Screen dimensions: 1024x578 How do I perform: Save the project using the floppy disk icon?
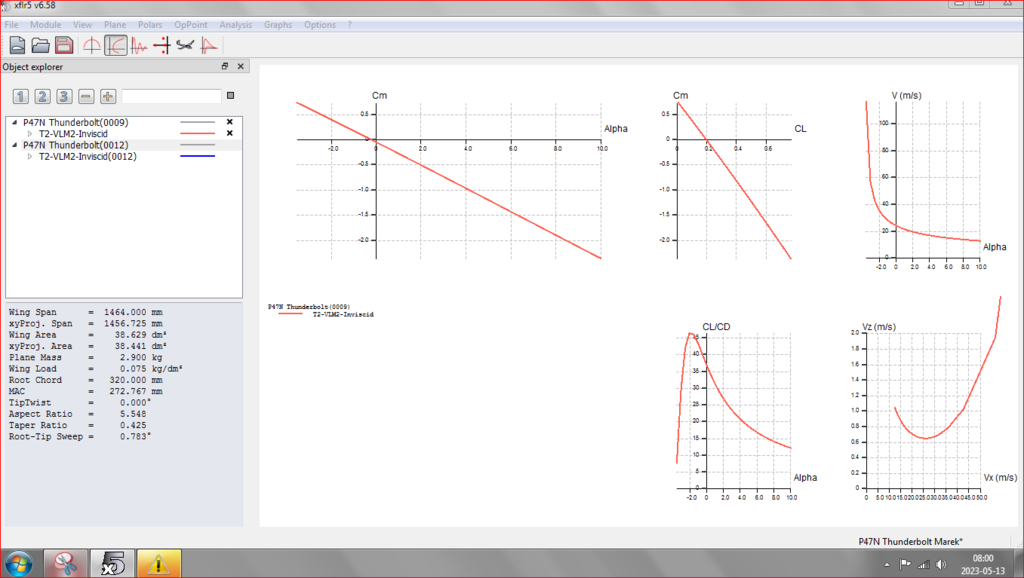click(x=64, y=45)
